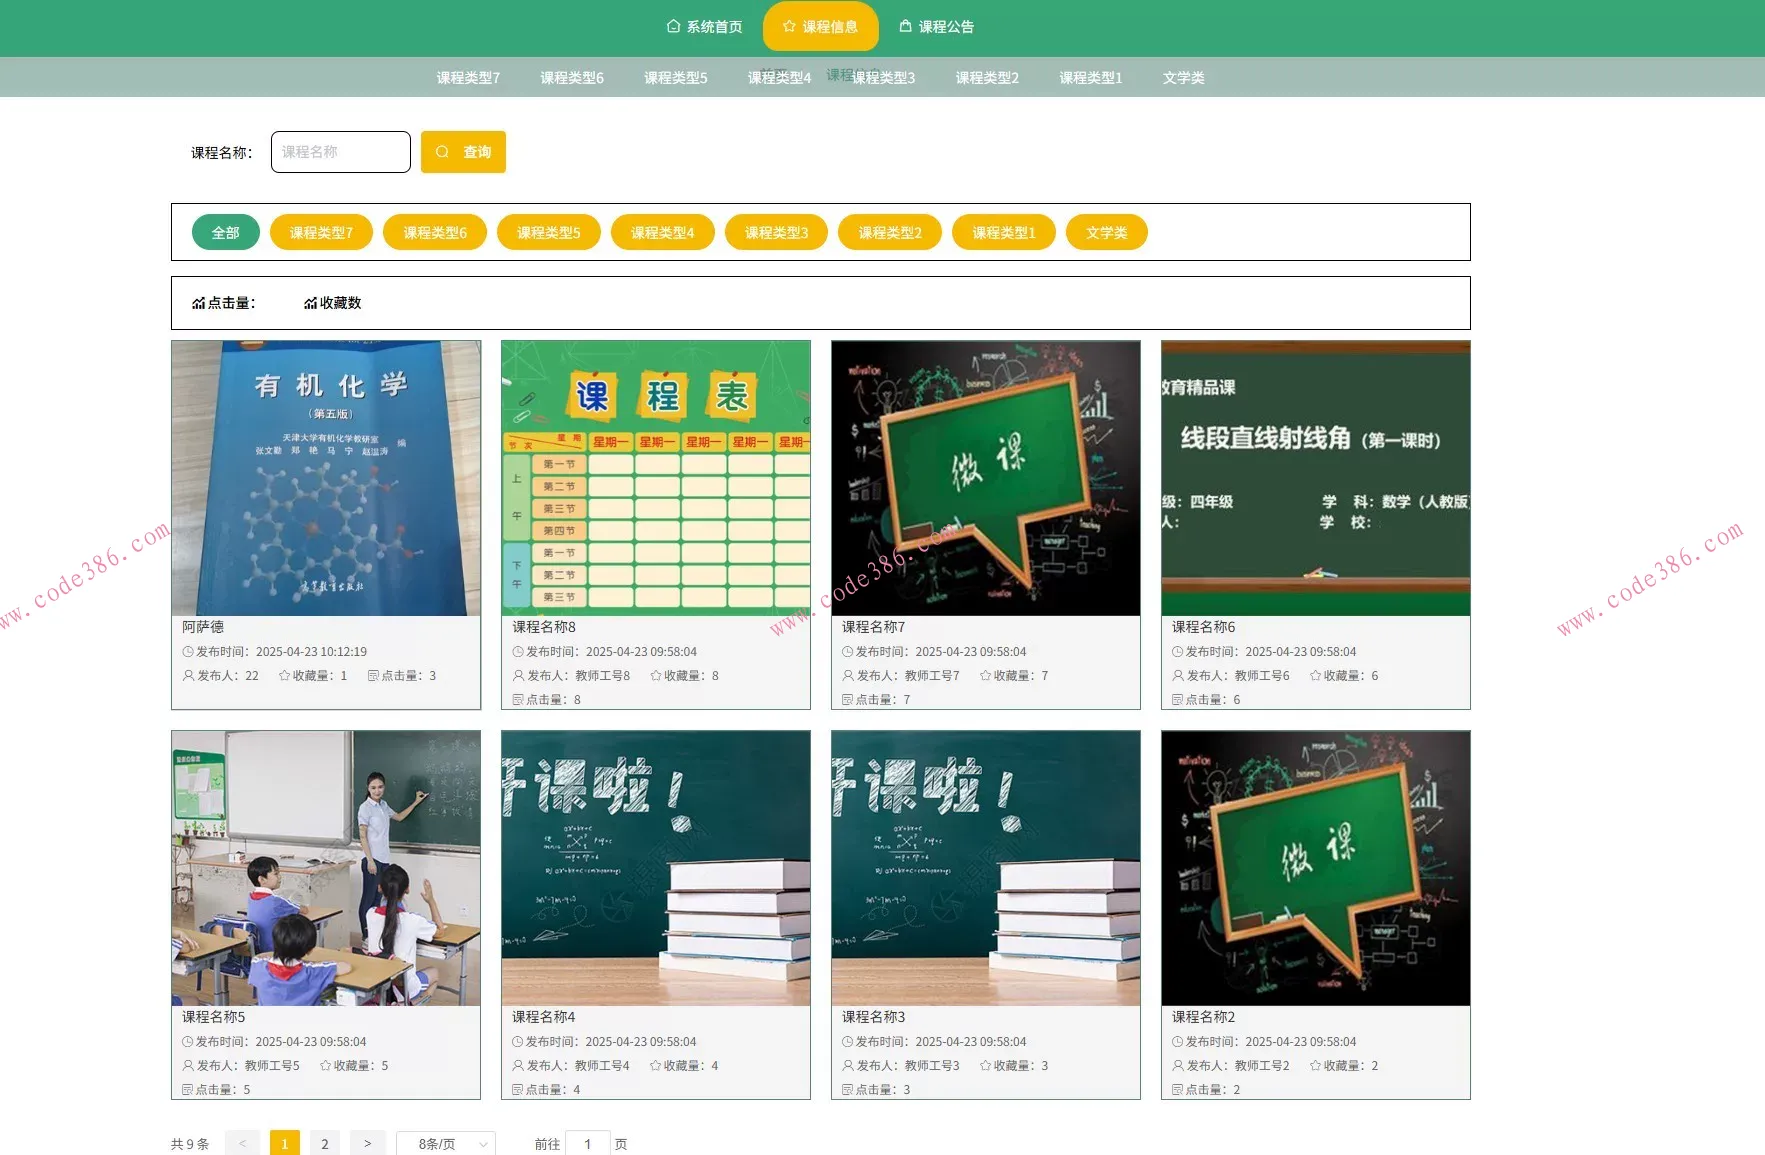Viewport: 1765px width, 1155px height.
Task: Select 课程类型5 in the gray submenu bar
Action: pos(676,78)
